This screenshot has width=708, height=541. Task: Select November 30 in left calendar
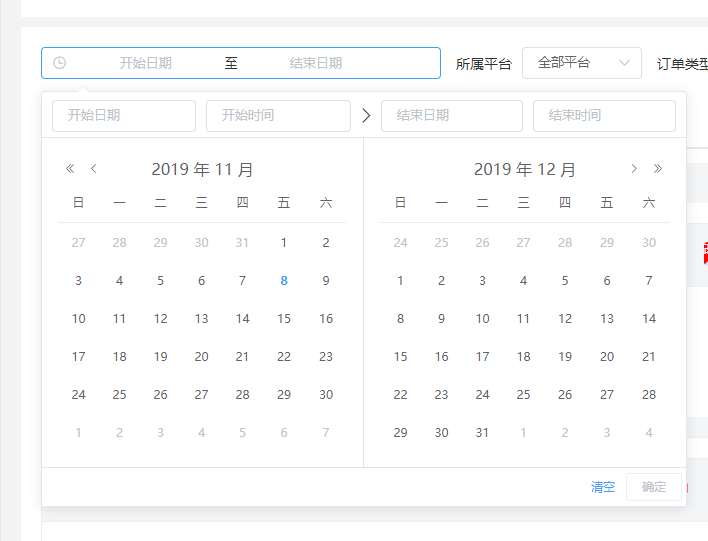pyautogui.click(x=326, y=395)
